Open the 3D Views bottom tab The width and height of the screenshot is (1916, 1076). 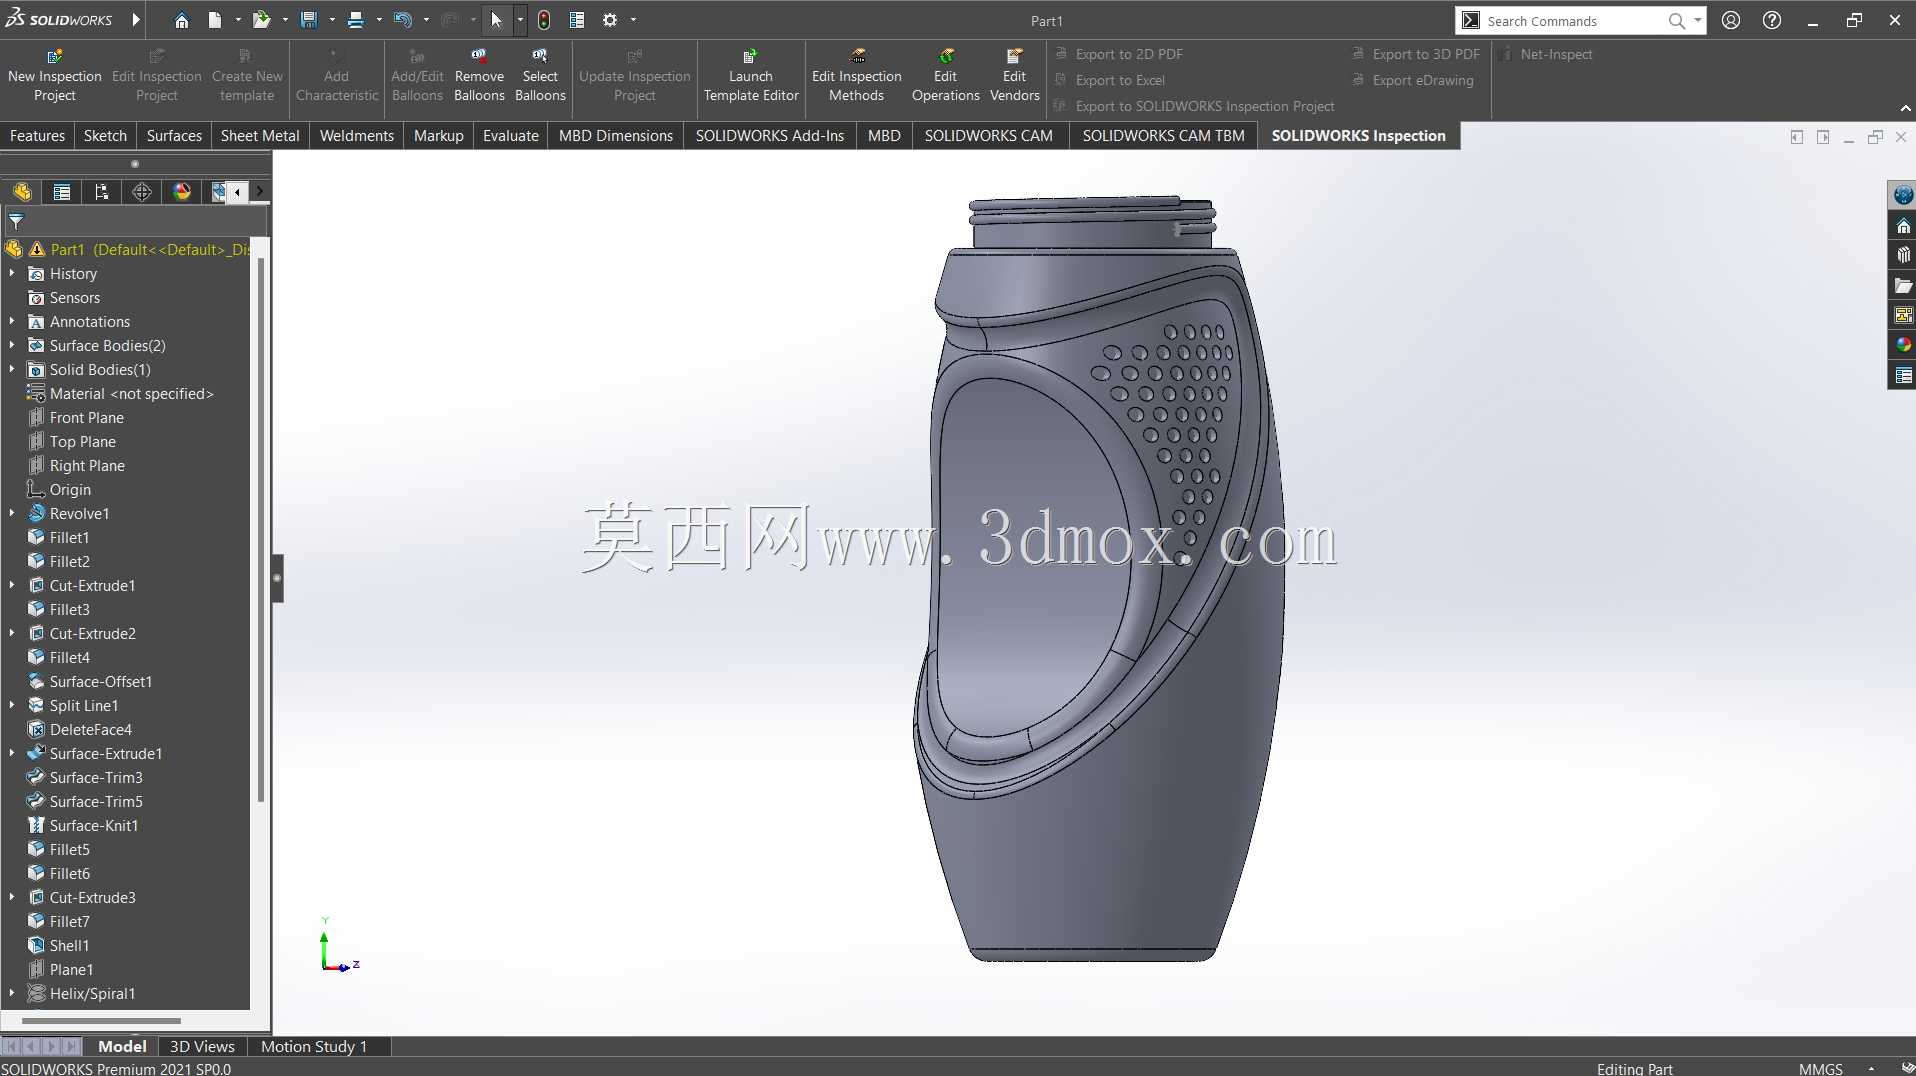[x=202, y=1046]
